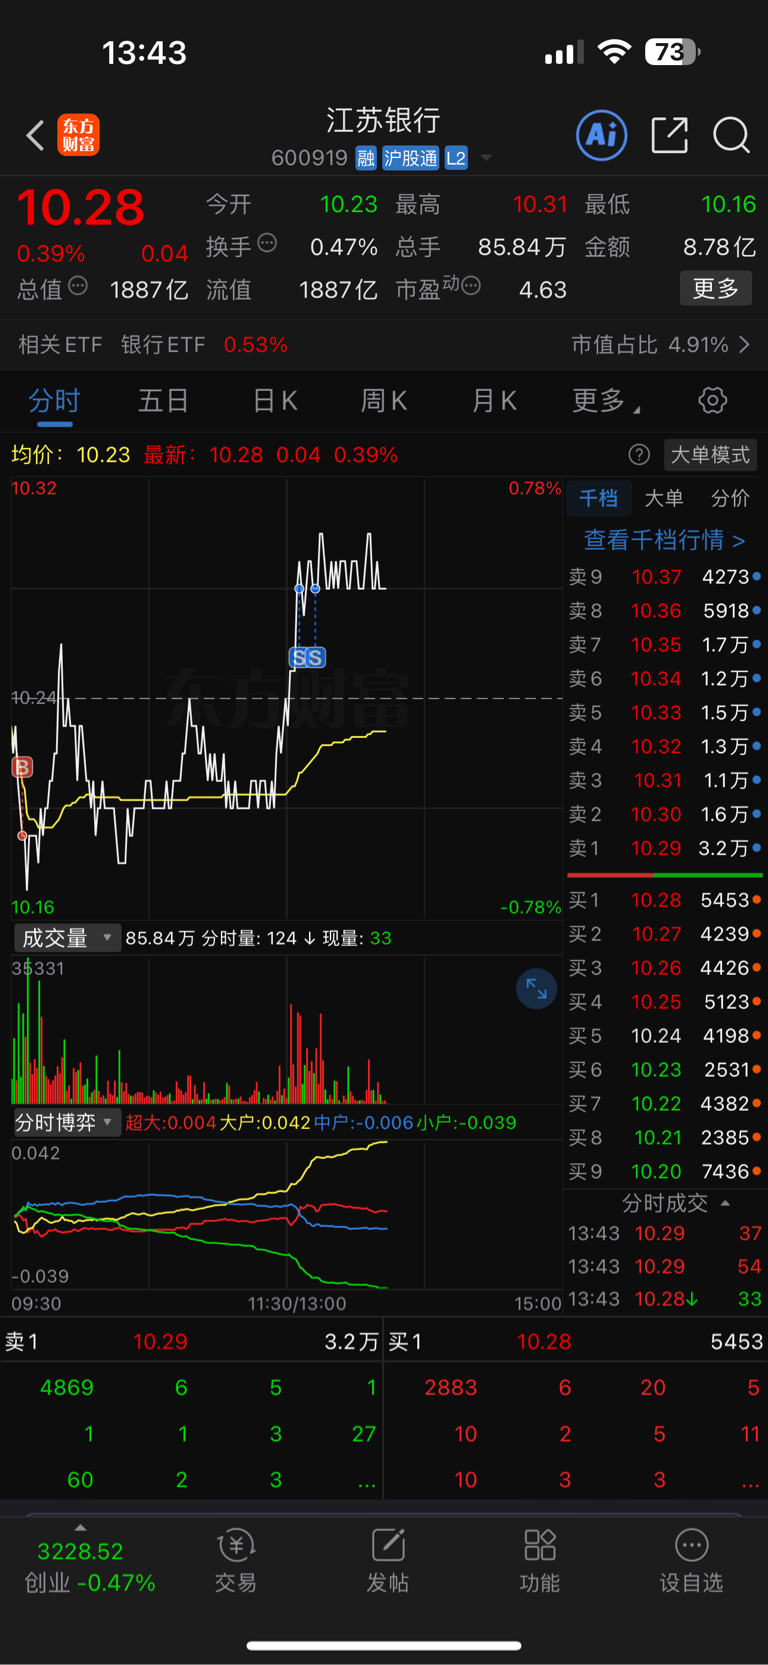Open the search magnifier icon
The image size is (768, 1665).
click(x=731, y=135)
